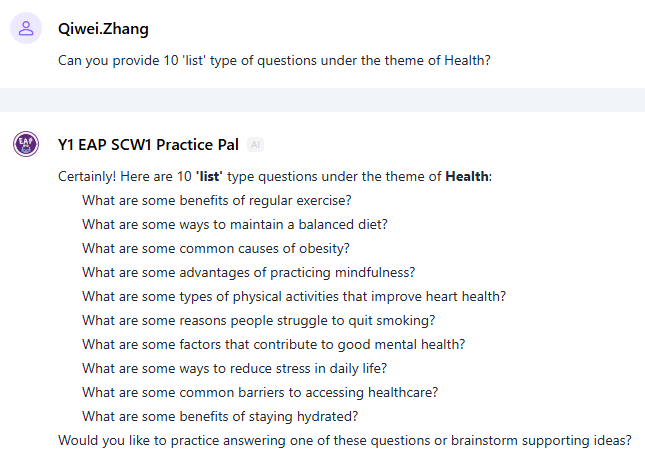Click the bold word 'Health' in reply
Image resolution: width=645 pixels, height=458 pixels.
pos(467,176)
